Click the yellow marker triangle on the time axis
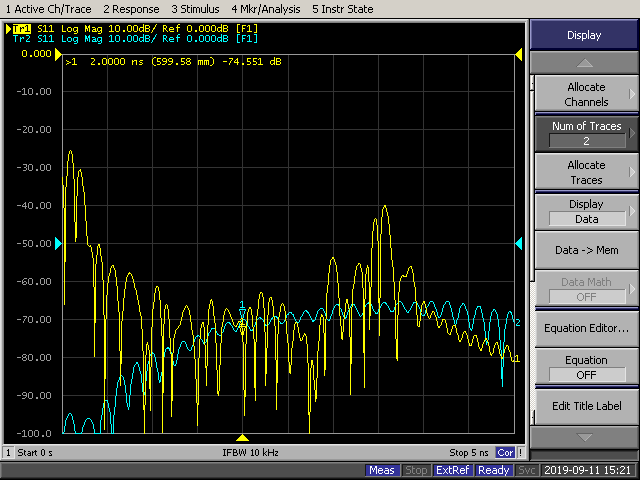The image size is (640, 480). pyautogui.click(x=241, y=438)
